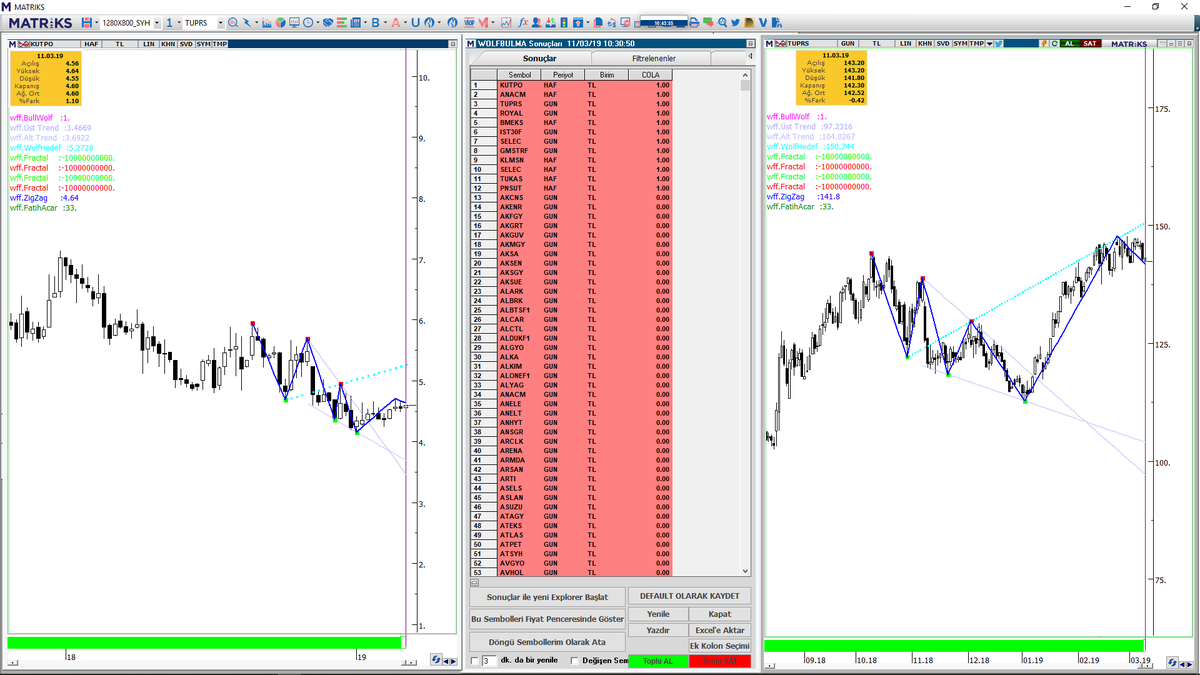Click the user profile toolbar icon
1200x675 pixels.
point(537,23)
